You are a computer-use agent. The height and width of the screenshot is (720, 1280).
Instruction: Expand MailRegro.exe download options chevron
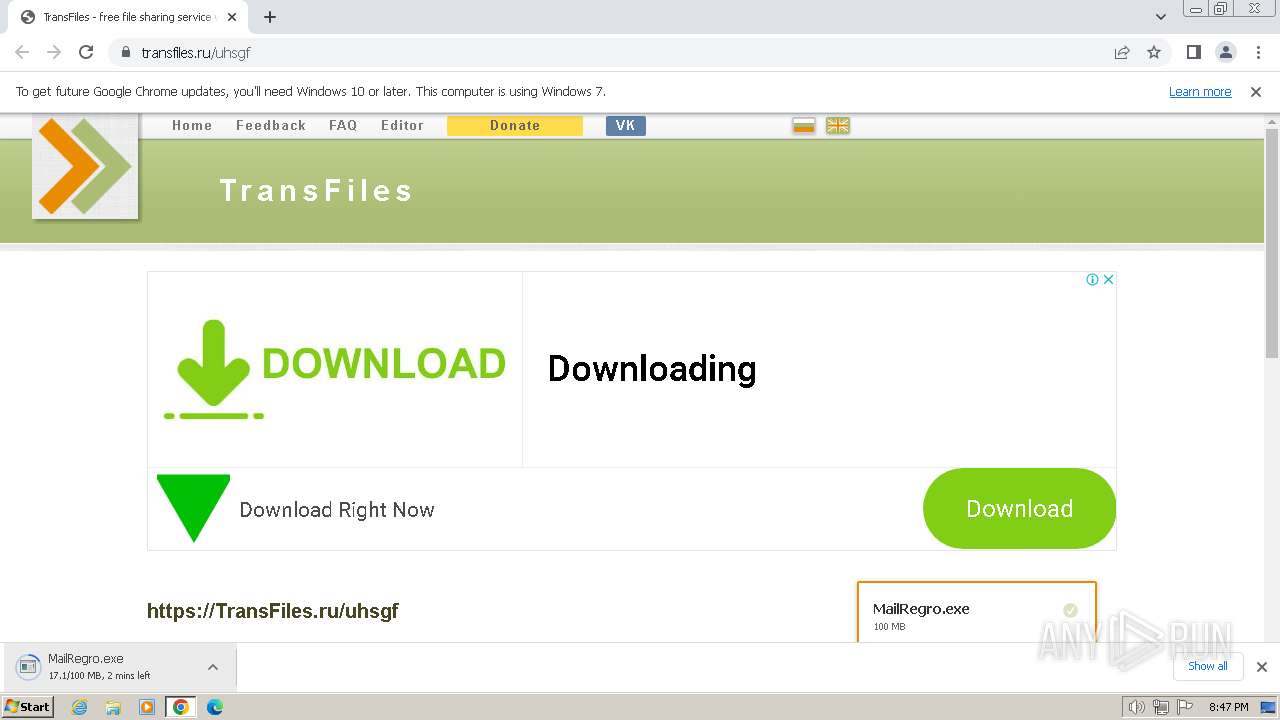click(213, 667)
